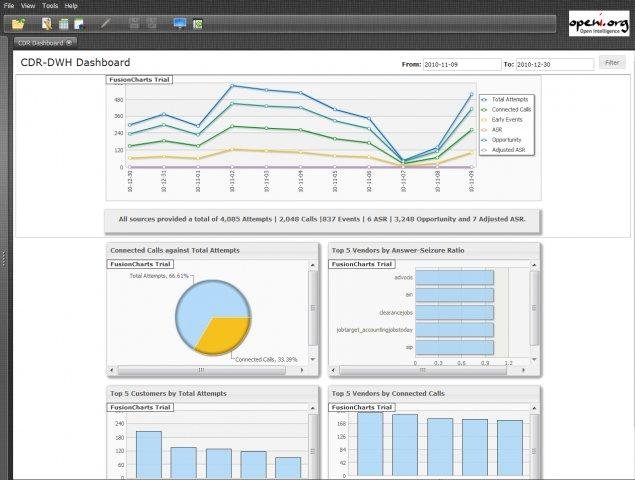The width and height of the screenshot is (635, 480).
Task: Click the summary text 'All sources provided a total'
Action: click(322, 219)
